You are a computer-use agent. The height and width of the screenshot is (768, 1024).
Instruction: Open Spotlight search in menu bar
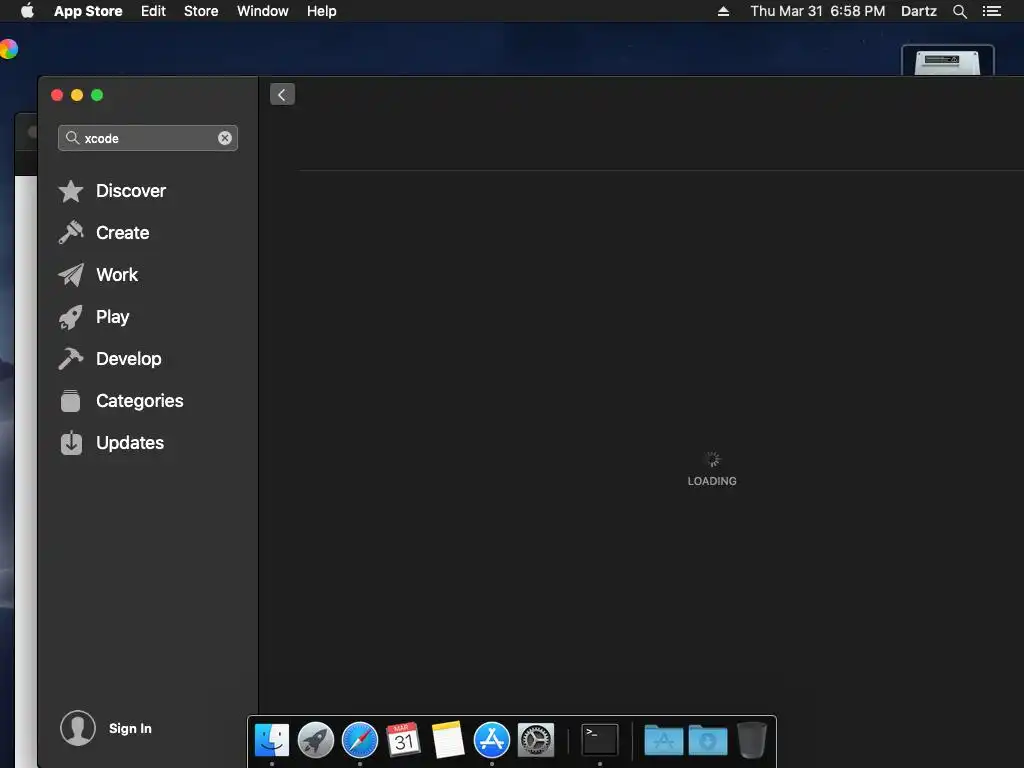click(x=959, y=11)
